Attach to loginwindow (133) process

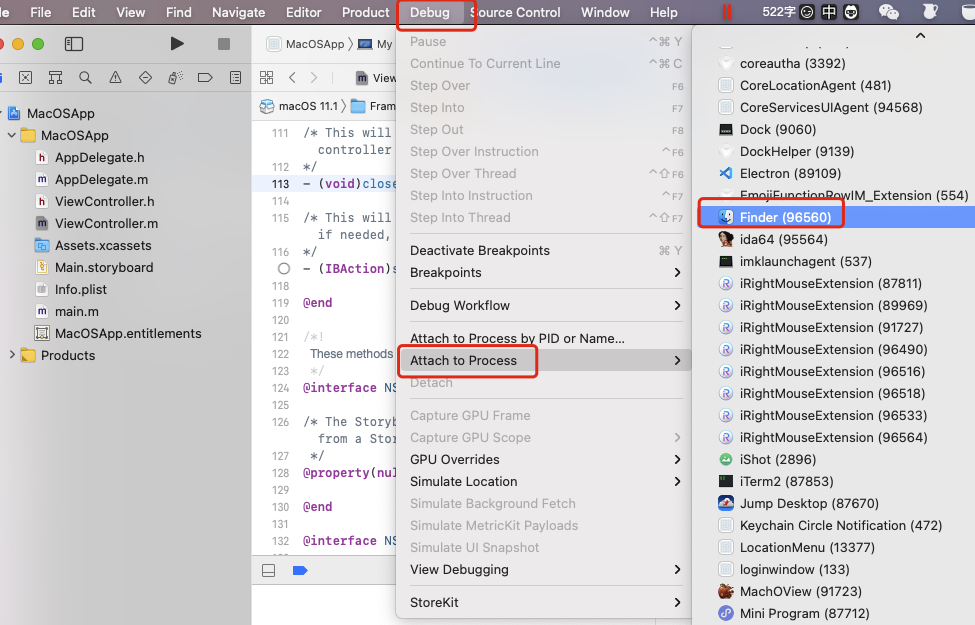pyautogui.click(x=836, y=570)
